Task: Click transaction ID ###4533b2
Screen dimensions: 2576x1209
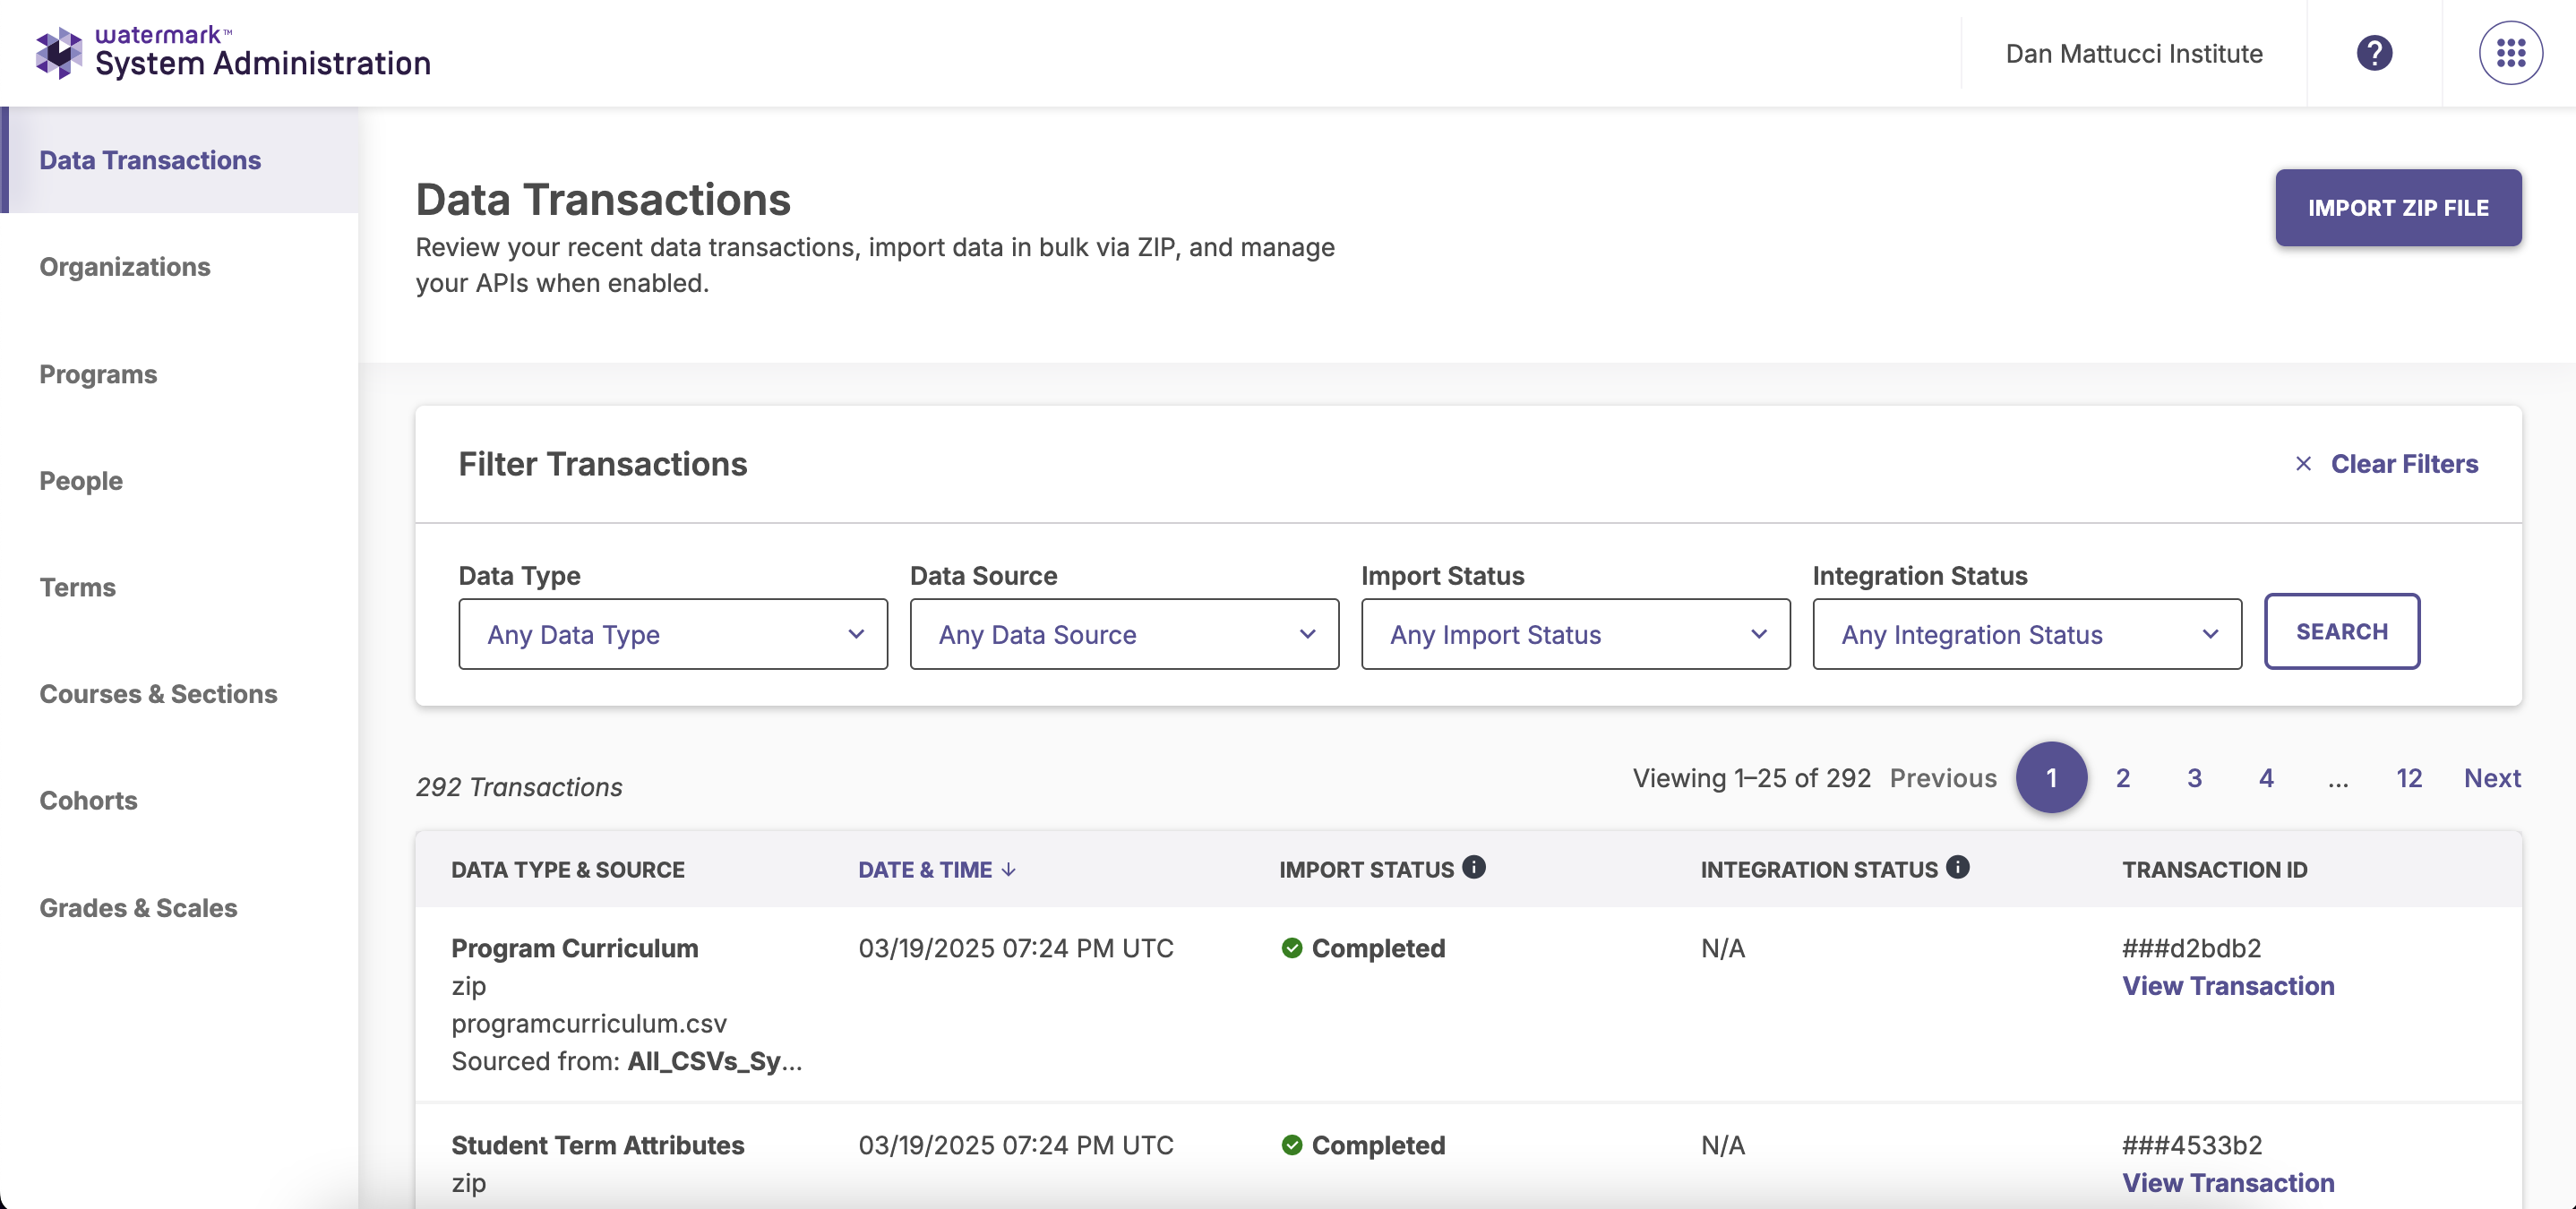Action: point(2192,1145)
